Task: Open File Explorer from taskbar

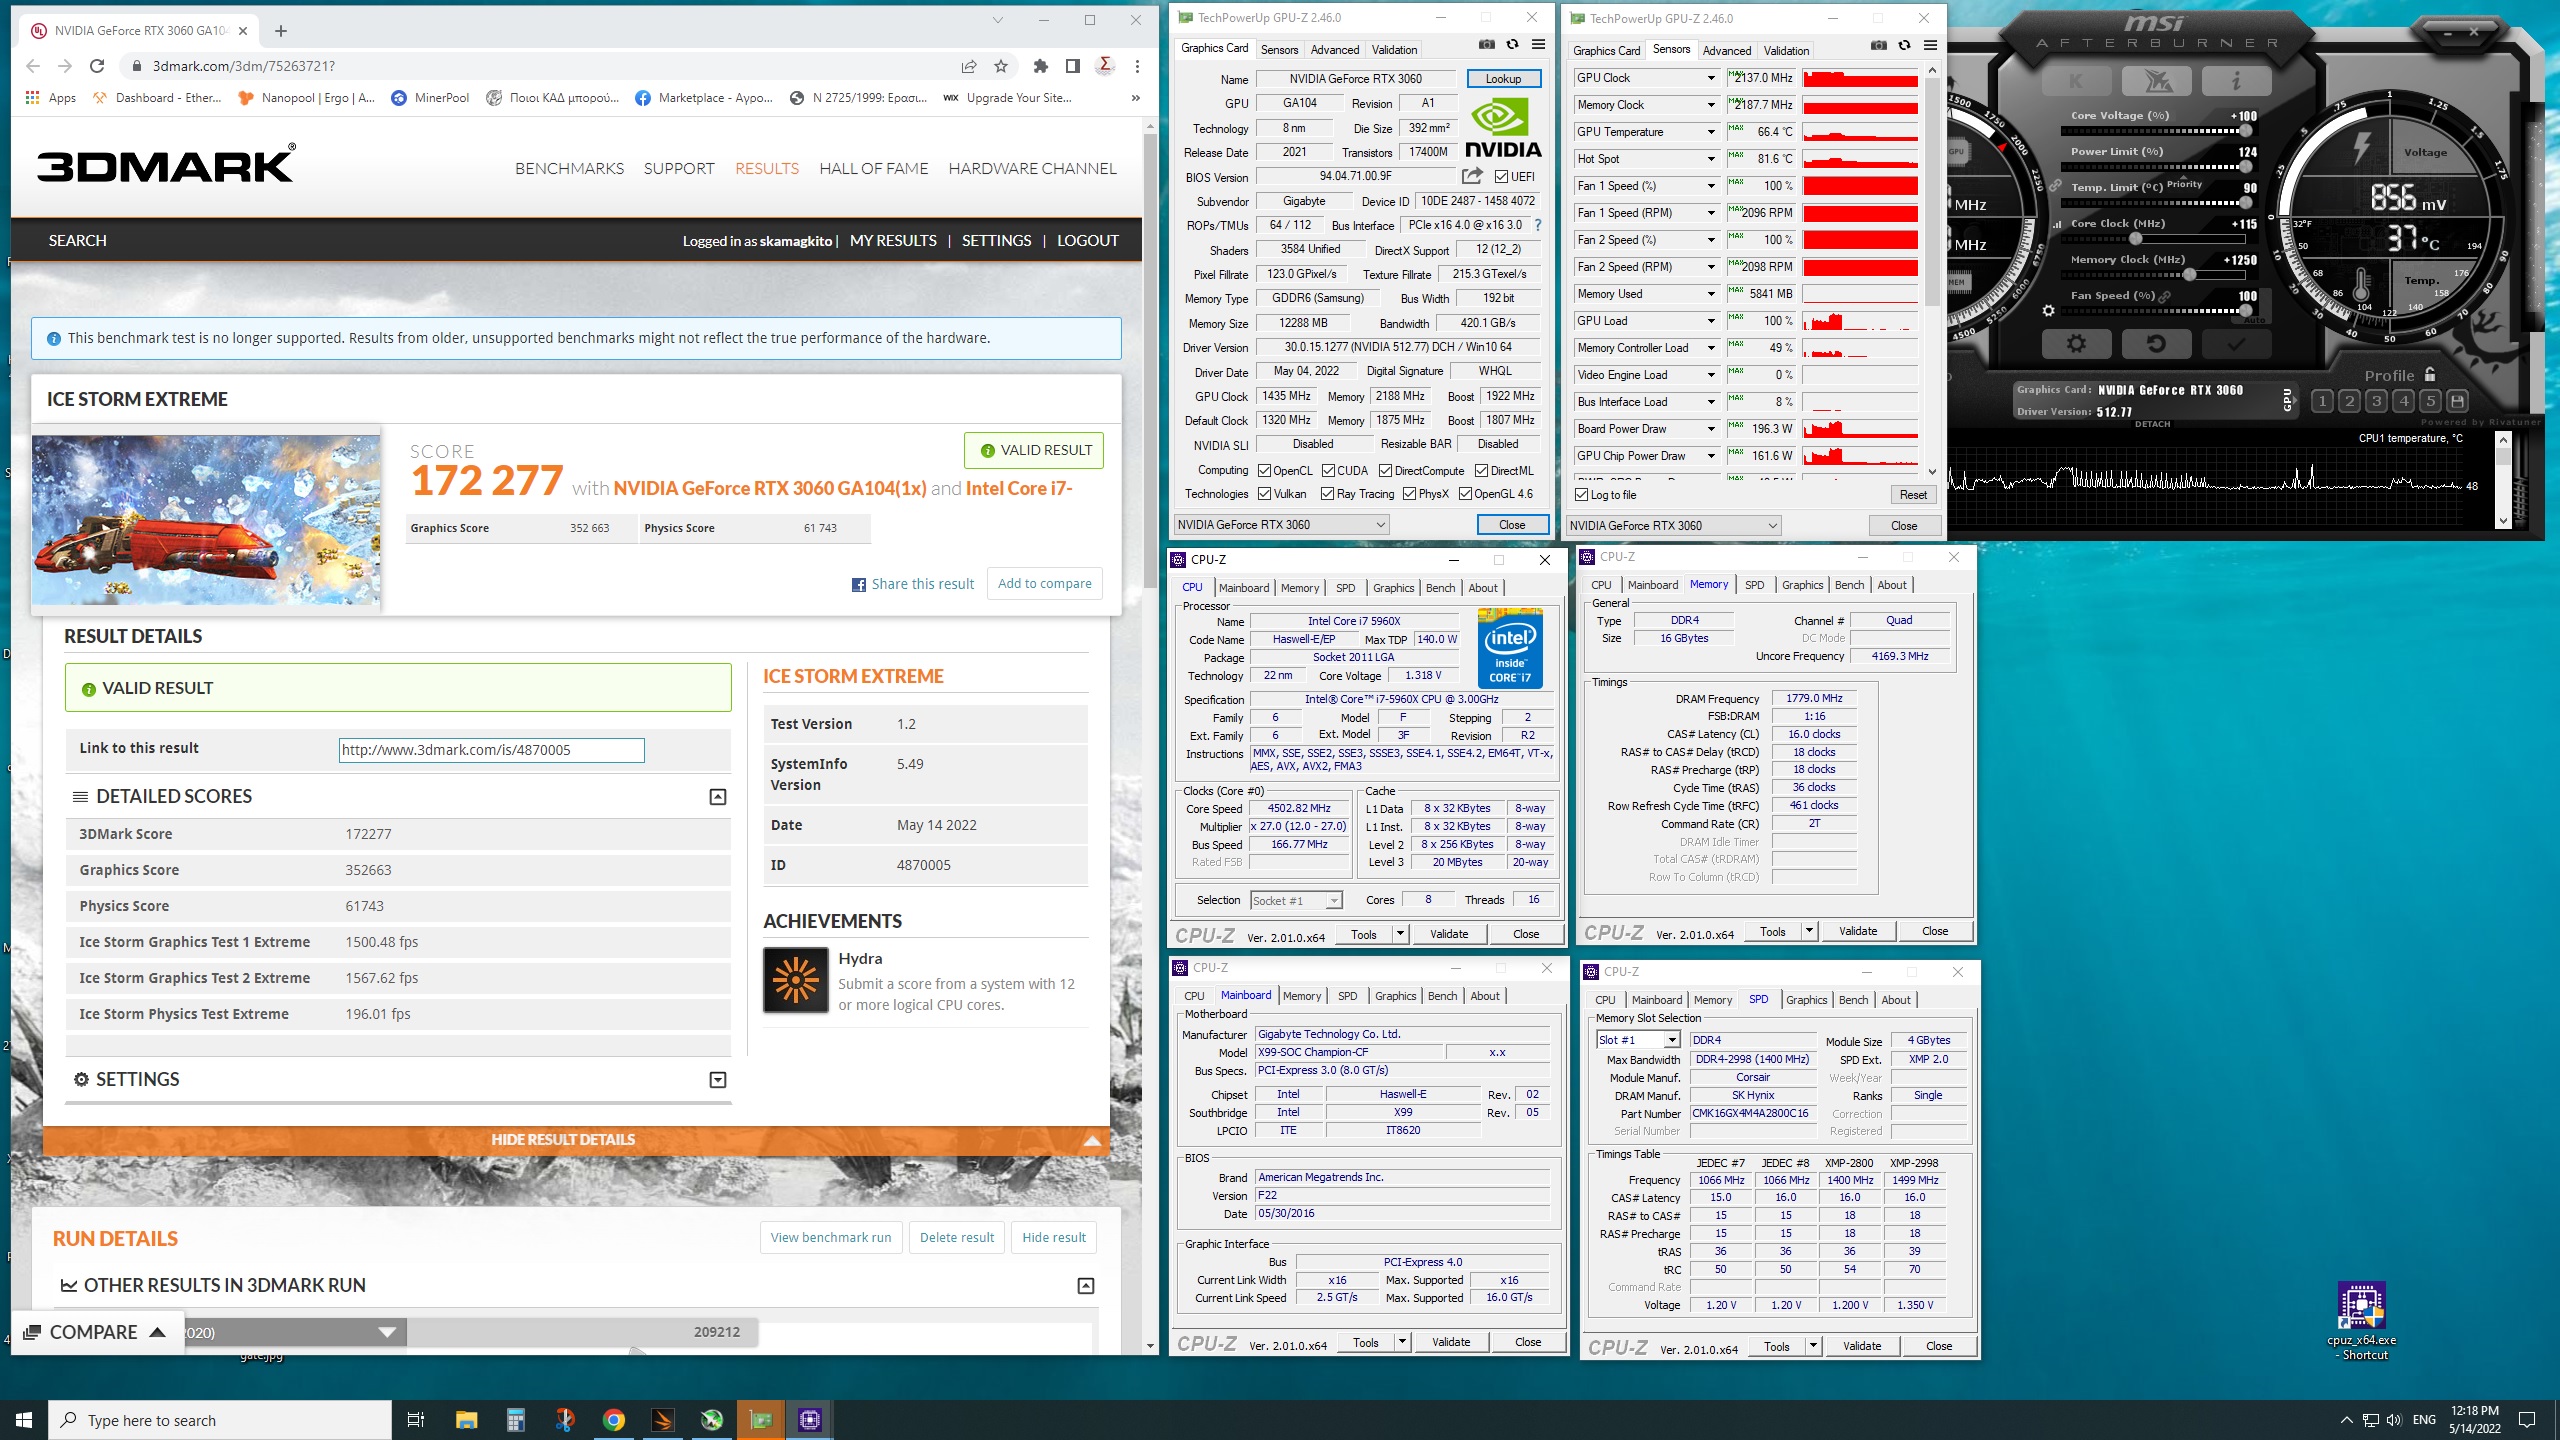Action: [x=467, y=1420]
